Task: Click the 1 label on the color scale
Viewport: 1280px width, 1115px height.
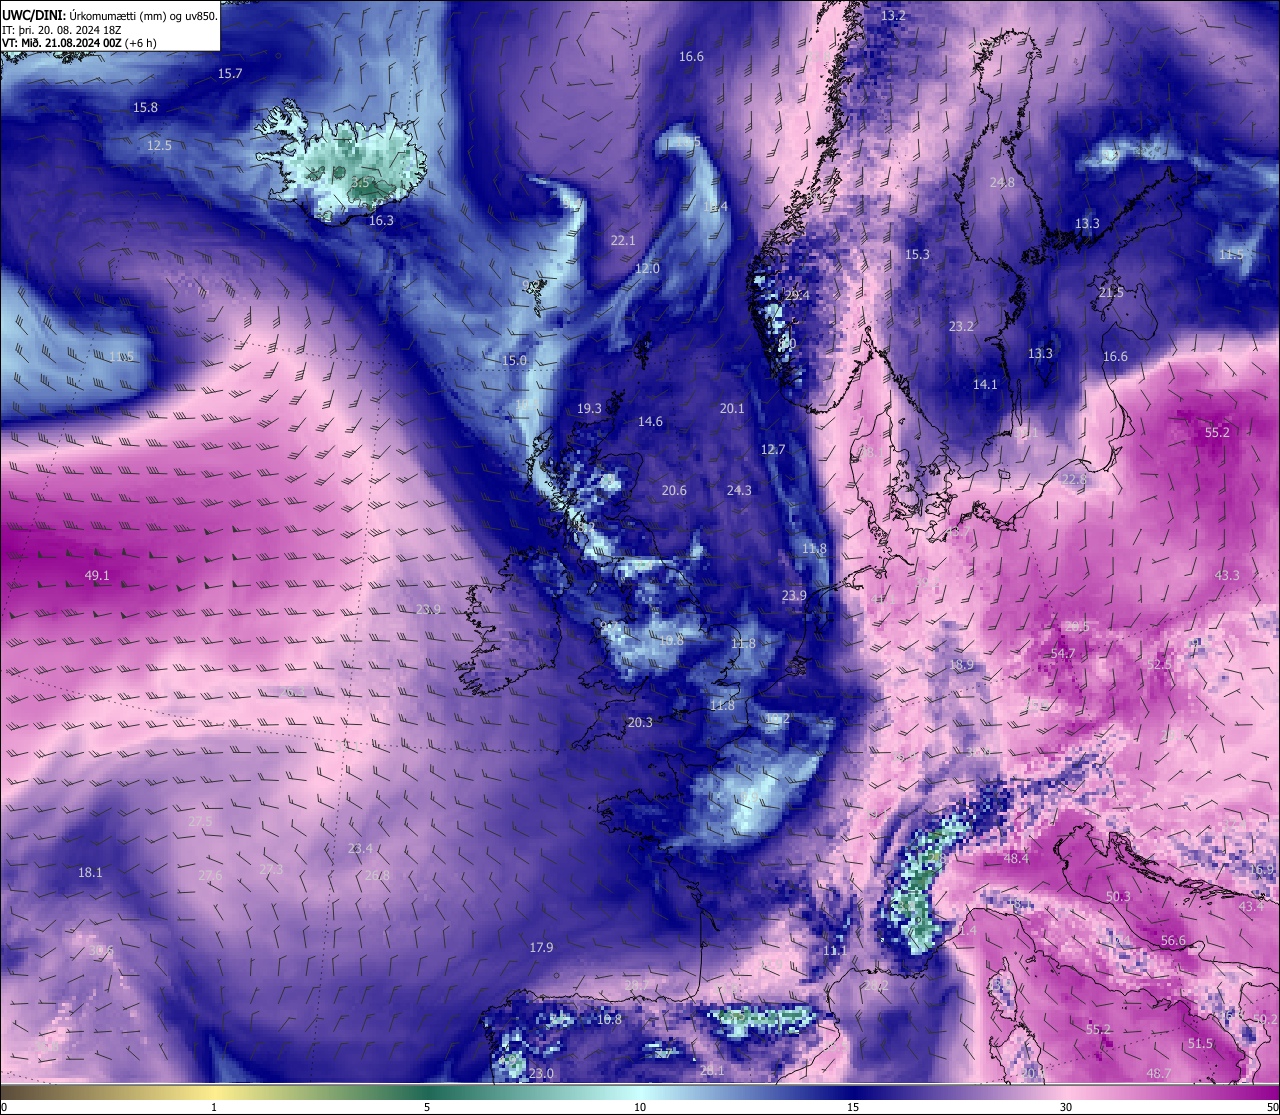Action: pyautogui.click(x=214, y=1107)
